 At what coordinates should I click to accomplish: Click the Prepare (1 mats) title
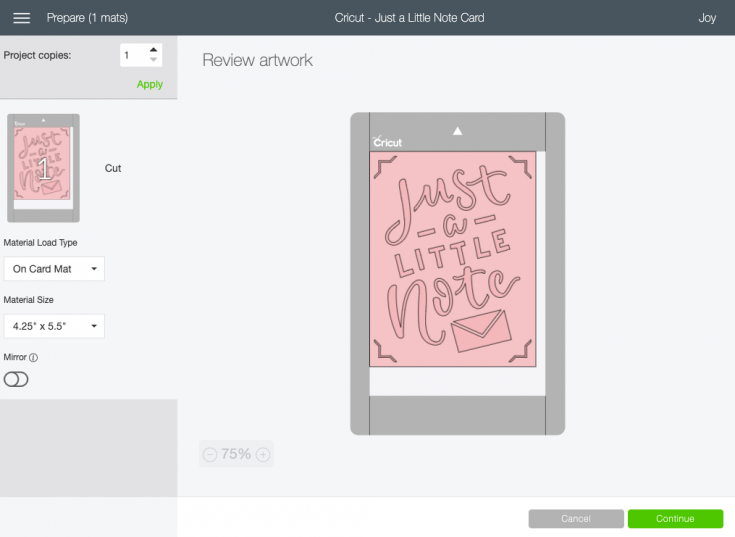click(x=87, y=18)
